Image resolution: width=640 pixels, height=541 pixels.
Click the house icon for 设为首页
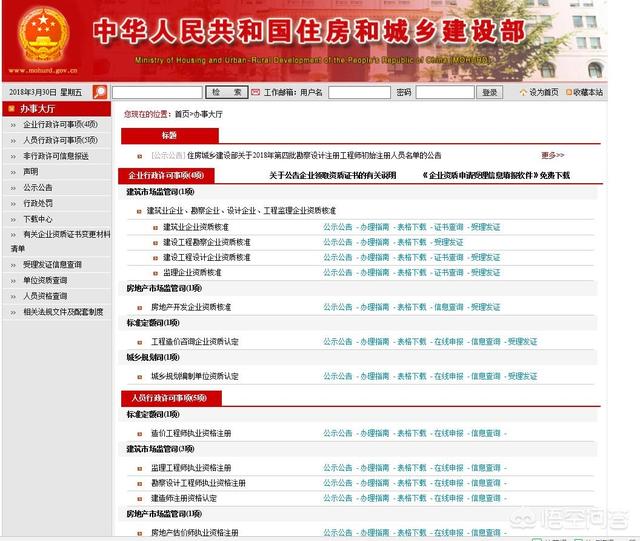(x=523, y=93)
